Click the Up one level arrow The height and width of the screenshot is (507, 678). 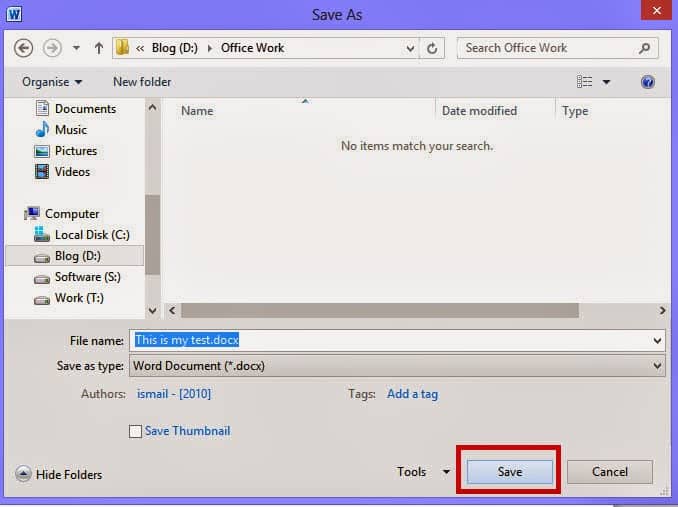[99, 48]
